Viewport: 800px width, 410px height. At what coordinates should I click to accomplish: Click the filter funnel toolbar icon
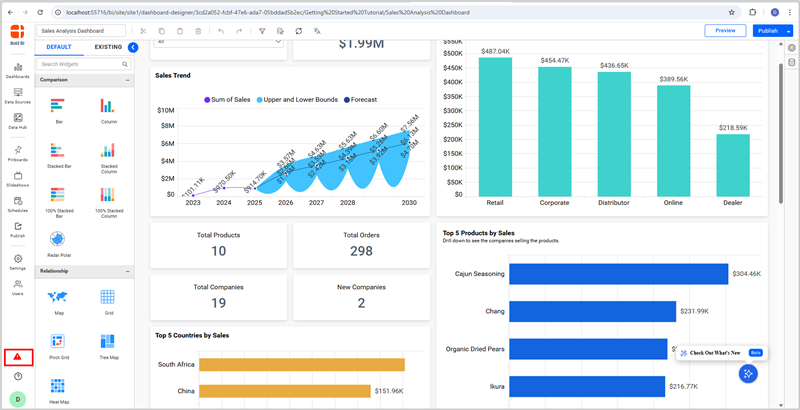coord(263,31)
